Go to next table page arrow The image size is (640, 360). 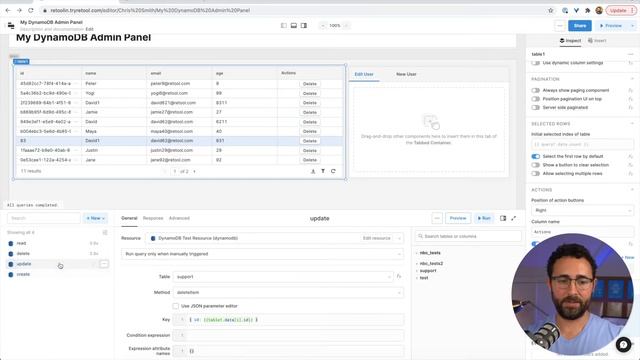tap(194, 171)
